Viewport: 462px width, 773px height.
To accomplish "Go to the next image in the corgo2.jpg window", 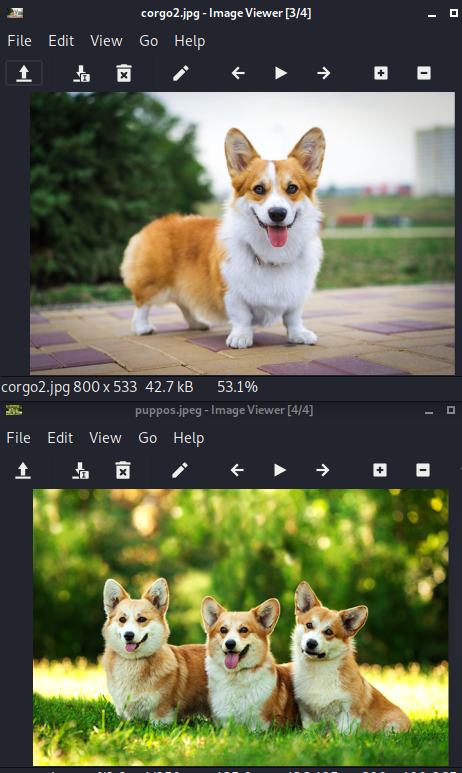I will click(x=323, y=73).
